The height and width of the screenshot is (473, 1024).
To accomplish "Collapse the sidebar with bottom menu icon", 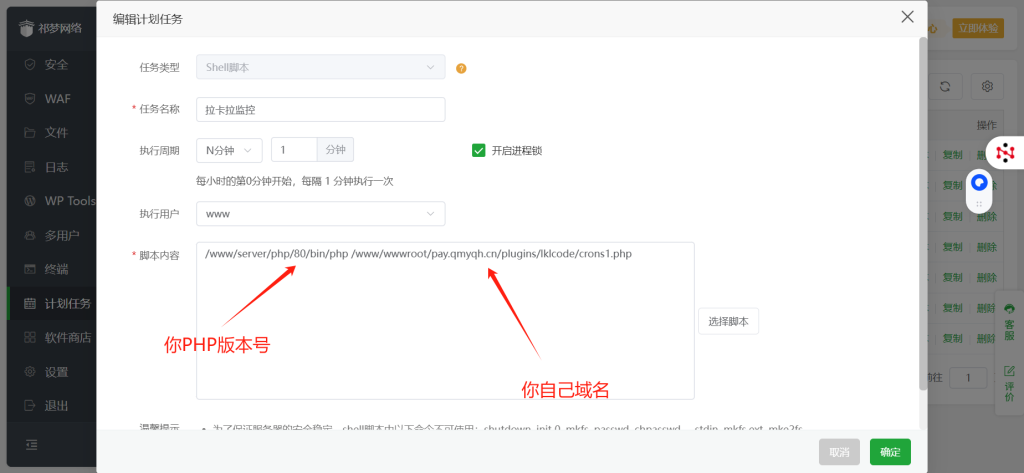I will click(x=31, y=444).
